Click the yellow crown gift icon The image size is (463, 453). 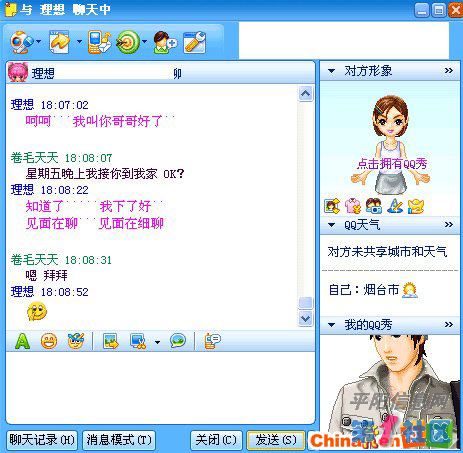(416, 206)
